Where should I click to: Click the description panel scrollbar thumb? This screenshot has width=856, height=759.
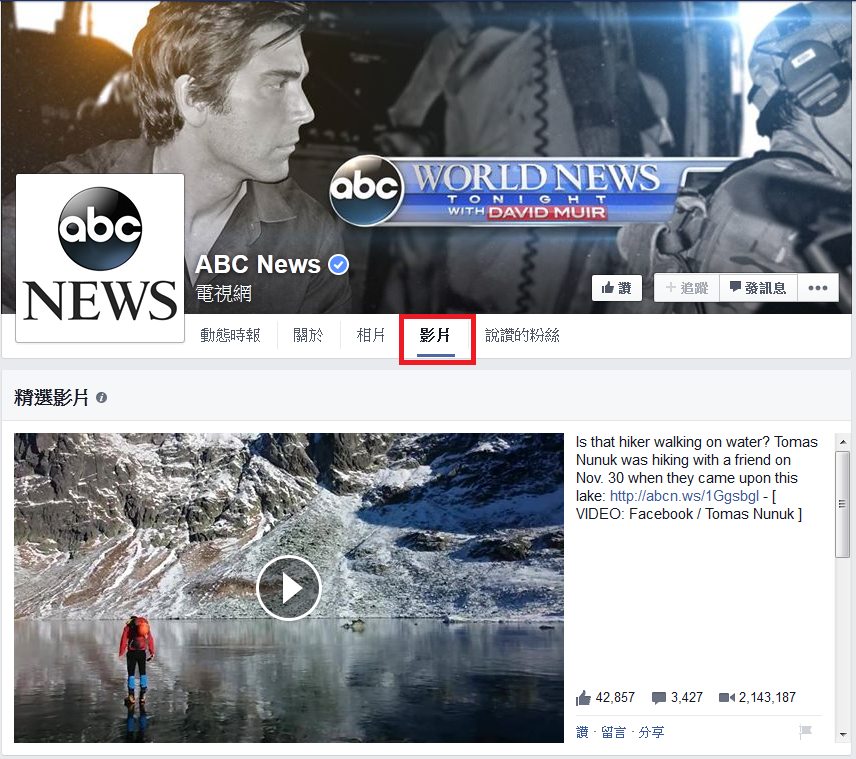pyautogui.click(x=842, y=504)
